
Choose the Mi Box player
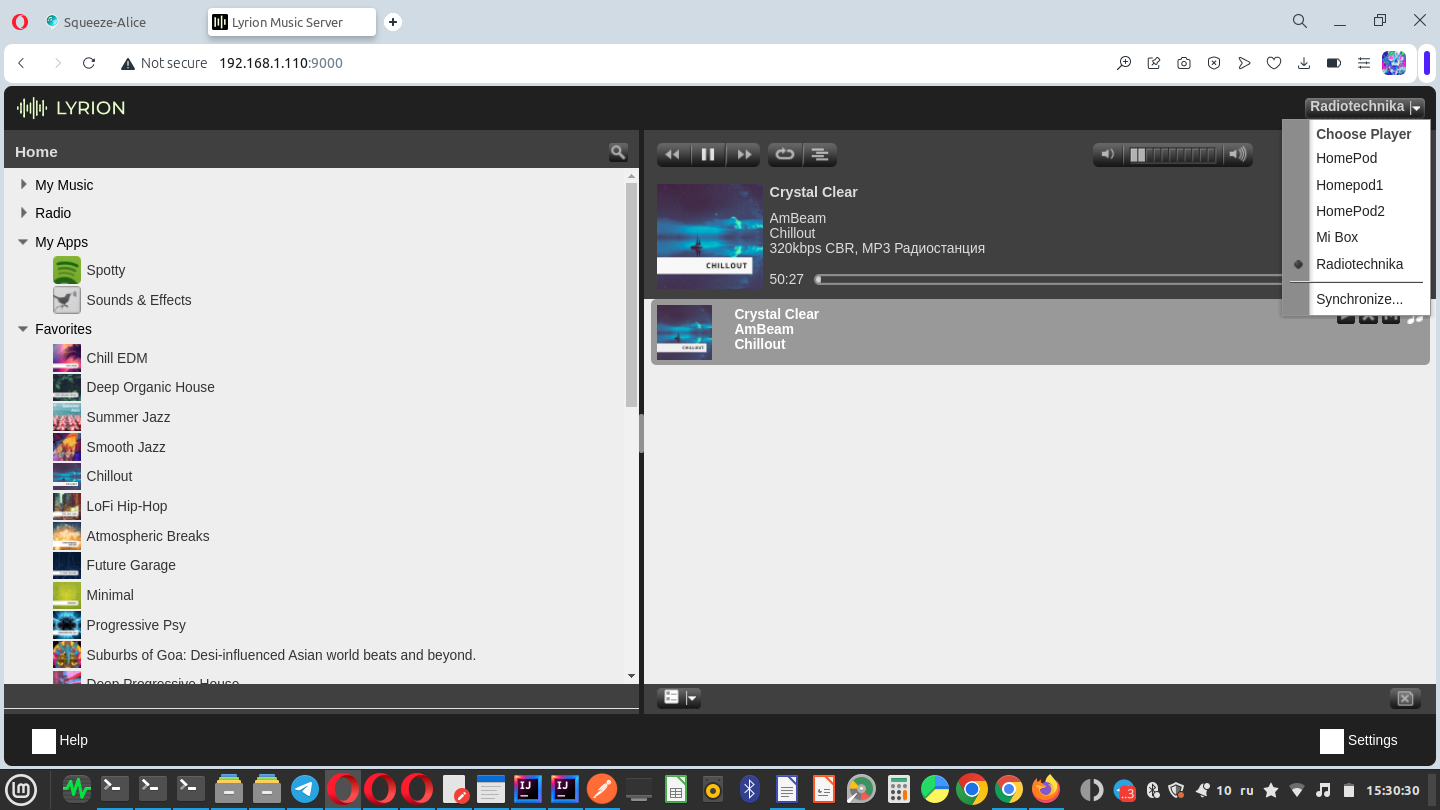[x=1337, y=237]
